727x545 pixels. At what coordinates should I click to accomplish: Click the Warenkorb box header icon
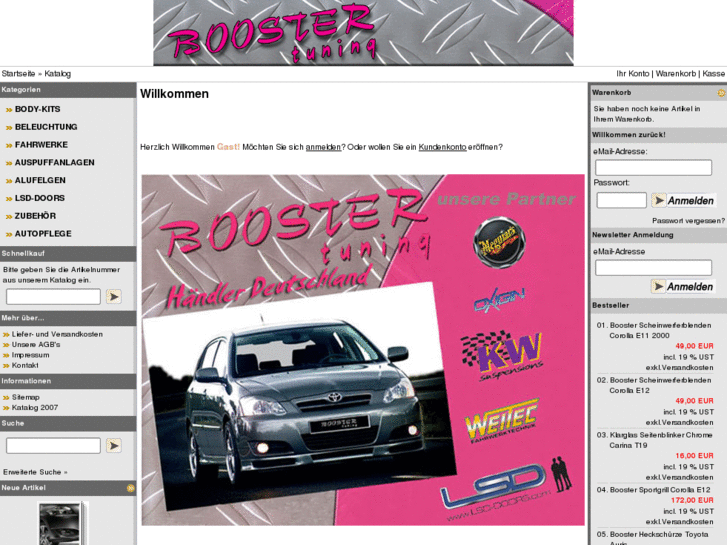pyautogui.click(x=721, y=93)
